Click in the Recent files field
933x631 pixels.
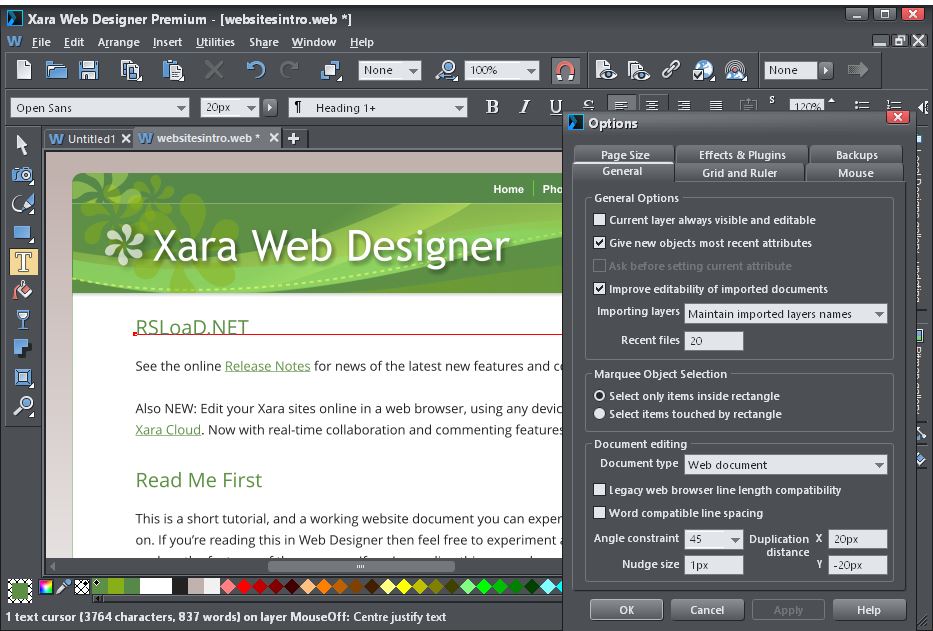click(x=713, y=341)
